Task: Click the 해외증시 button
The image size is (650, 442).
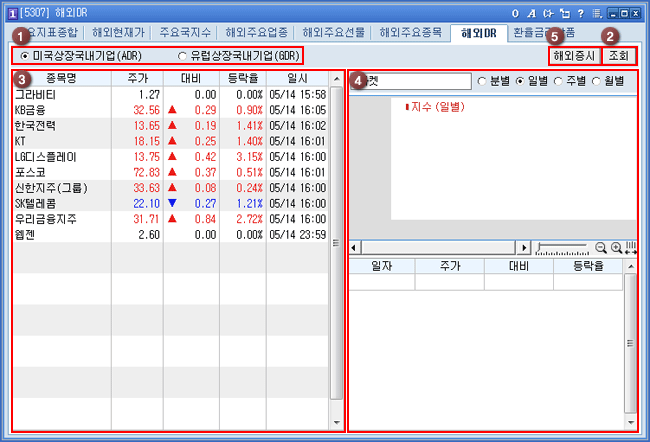Action: 574,56
